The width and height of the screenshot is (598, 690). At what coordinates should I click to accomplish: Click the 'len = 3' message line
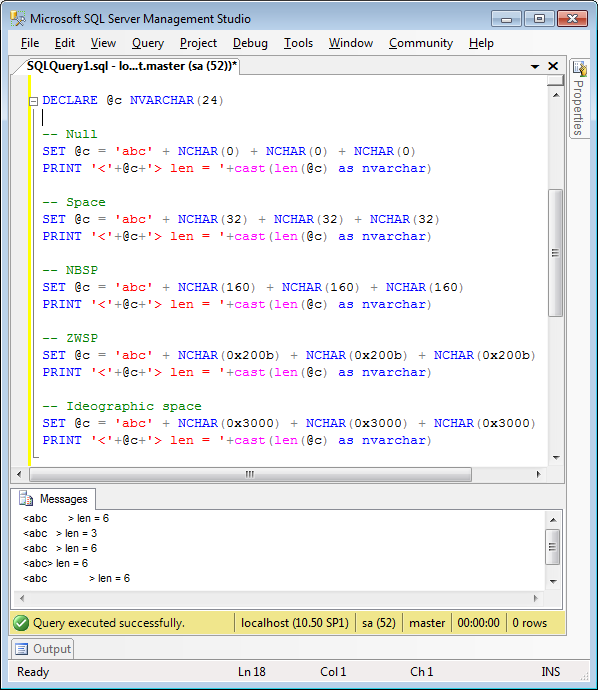pyautogui.click(x=60, y=533)
